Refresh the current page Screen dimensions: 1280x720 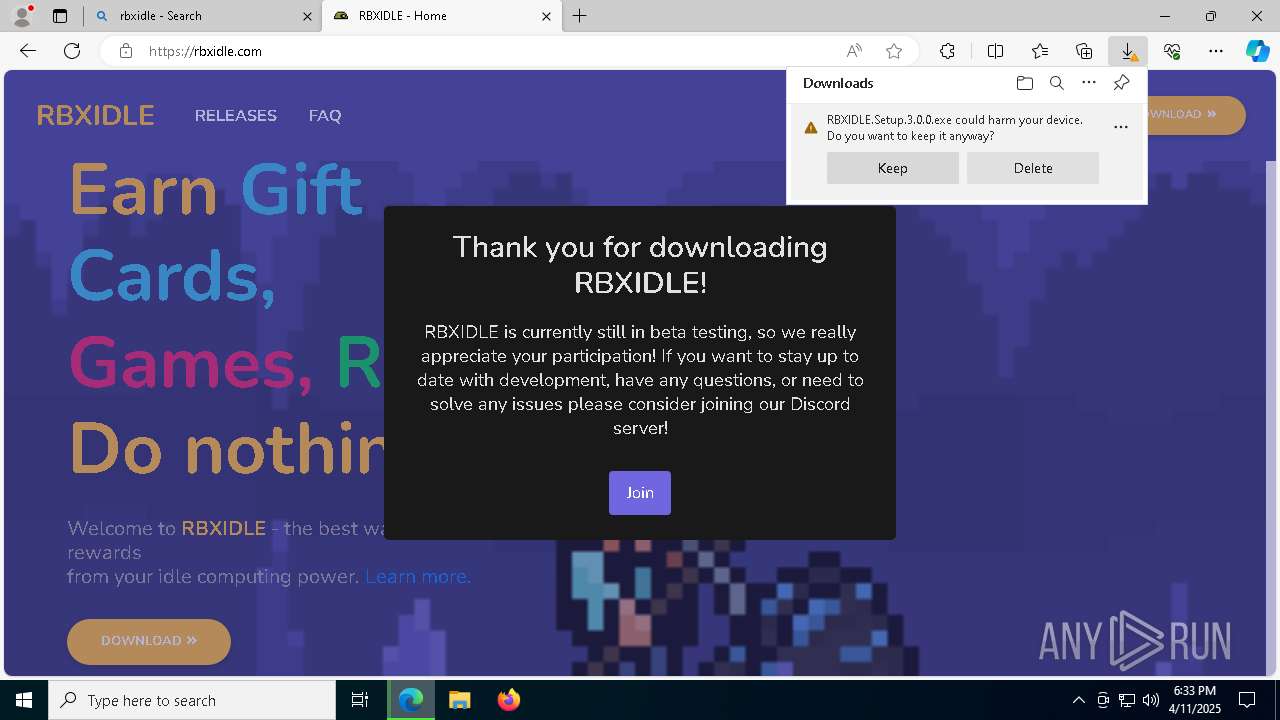click(x=72, y=51)
